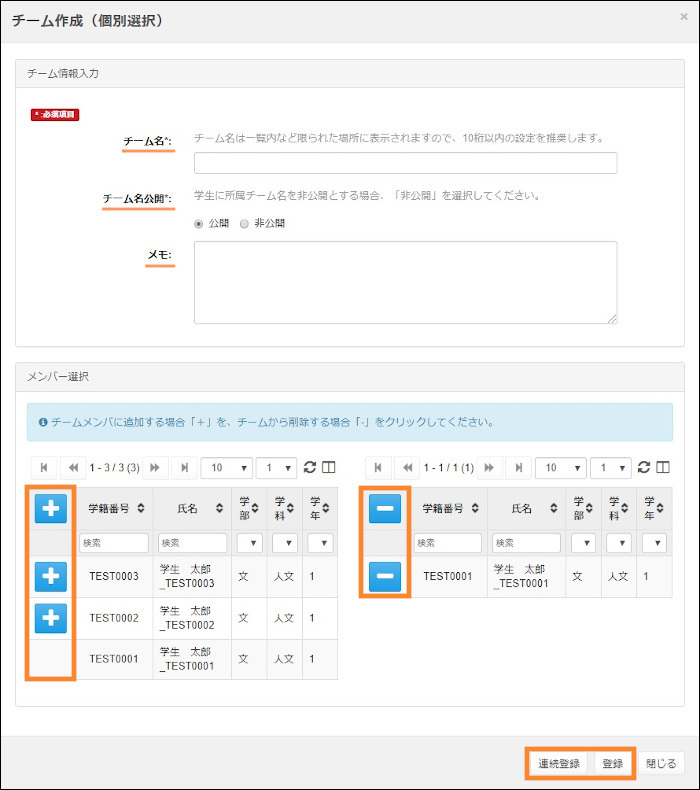700x790 pixels.
Task: Remove TEST0001 with the minus button
Action: 385,577
